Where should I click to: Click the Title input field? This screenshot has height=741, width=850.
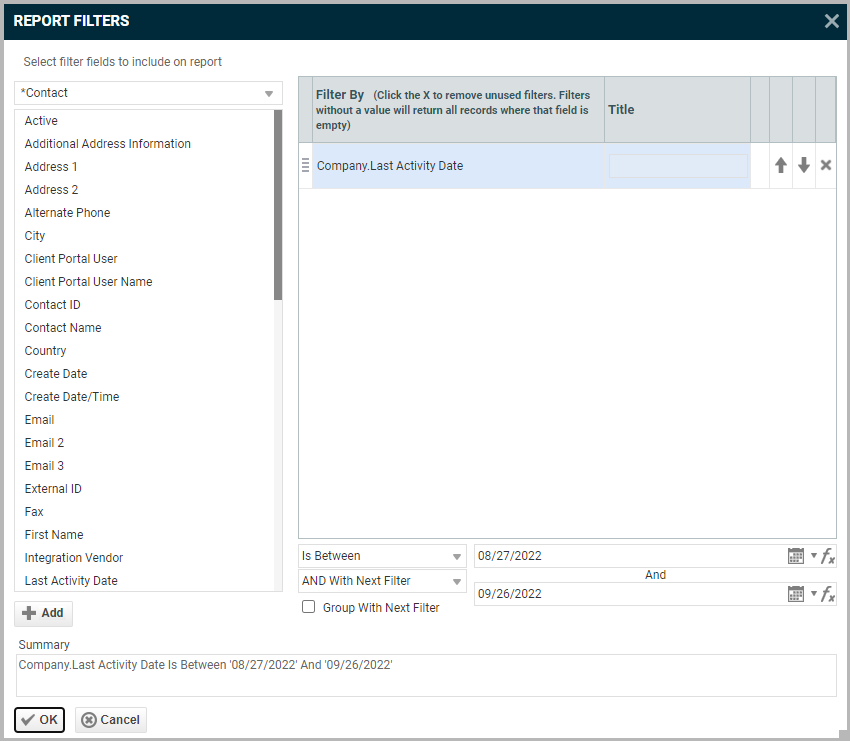(x=678, y=166)
